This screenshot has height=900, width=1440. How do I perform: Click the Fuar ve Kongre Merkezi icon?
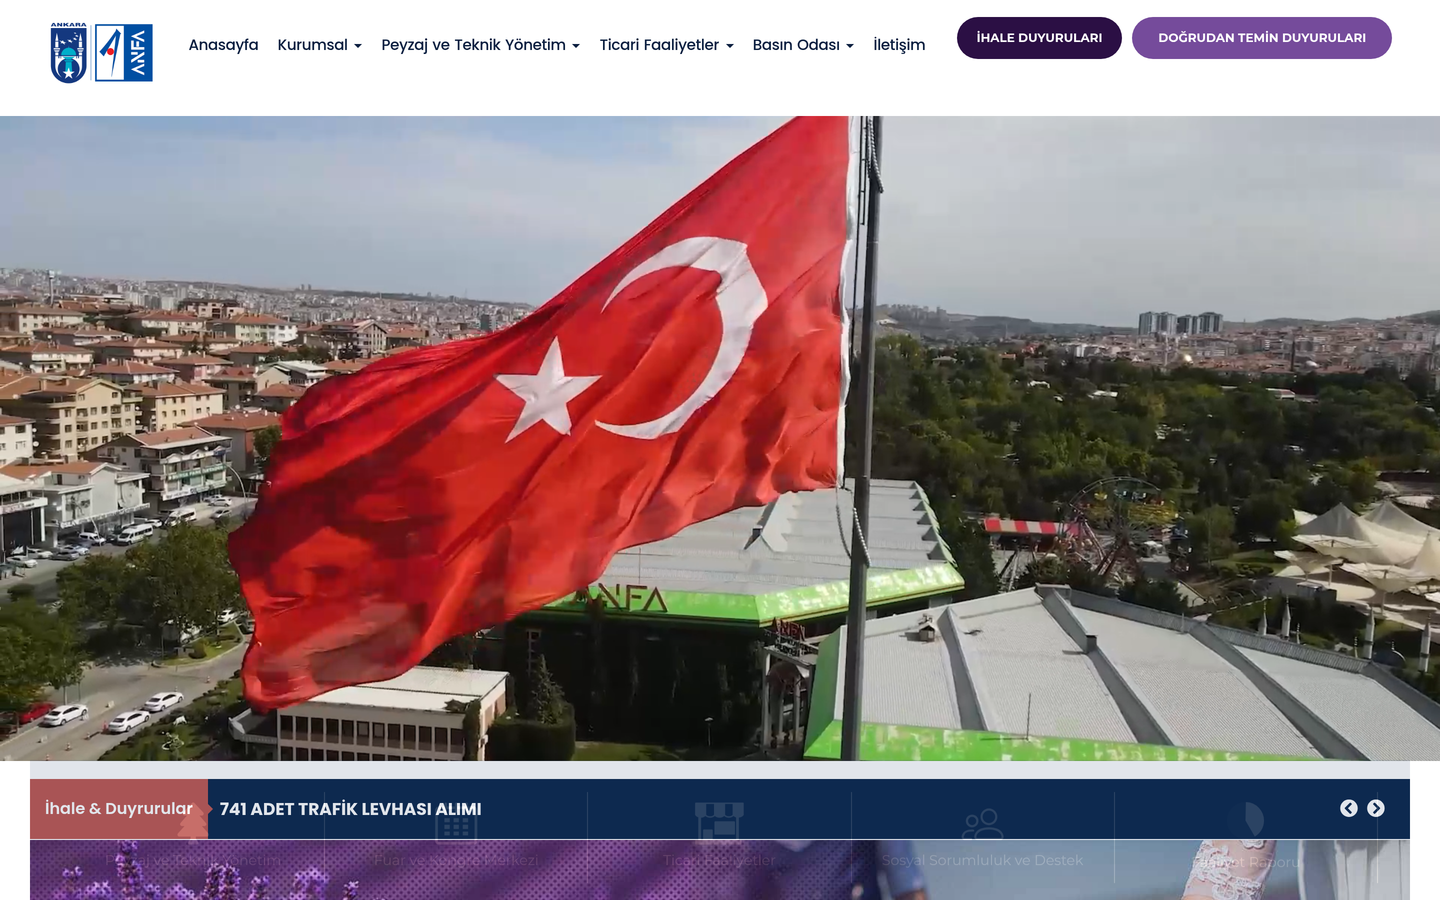coord(456,827)
